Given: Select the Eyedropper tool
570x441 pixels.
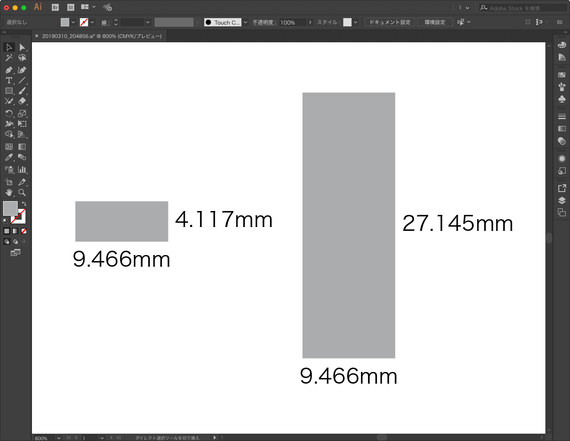Looking at the screenshot, I should tap(9, 157).
